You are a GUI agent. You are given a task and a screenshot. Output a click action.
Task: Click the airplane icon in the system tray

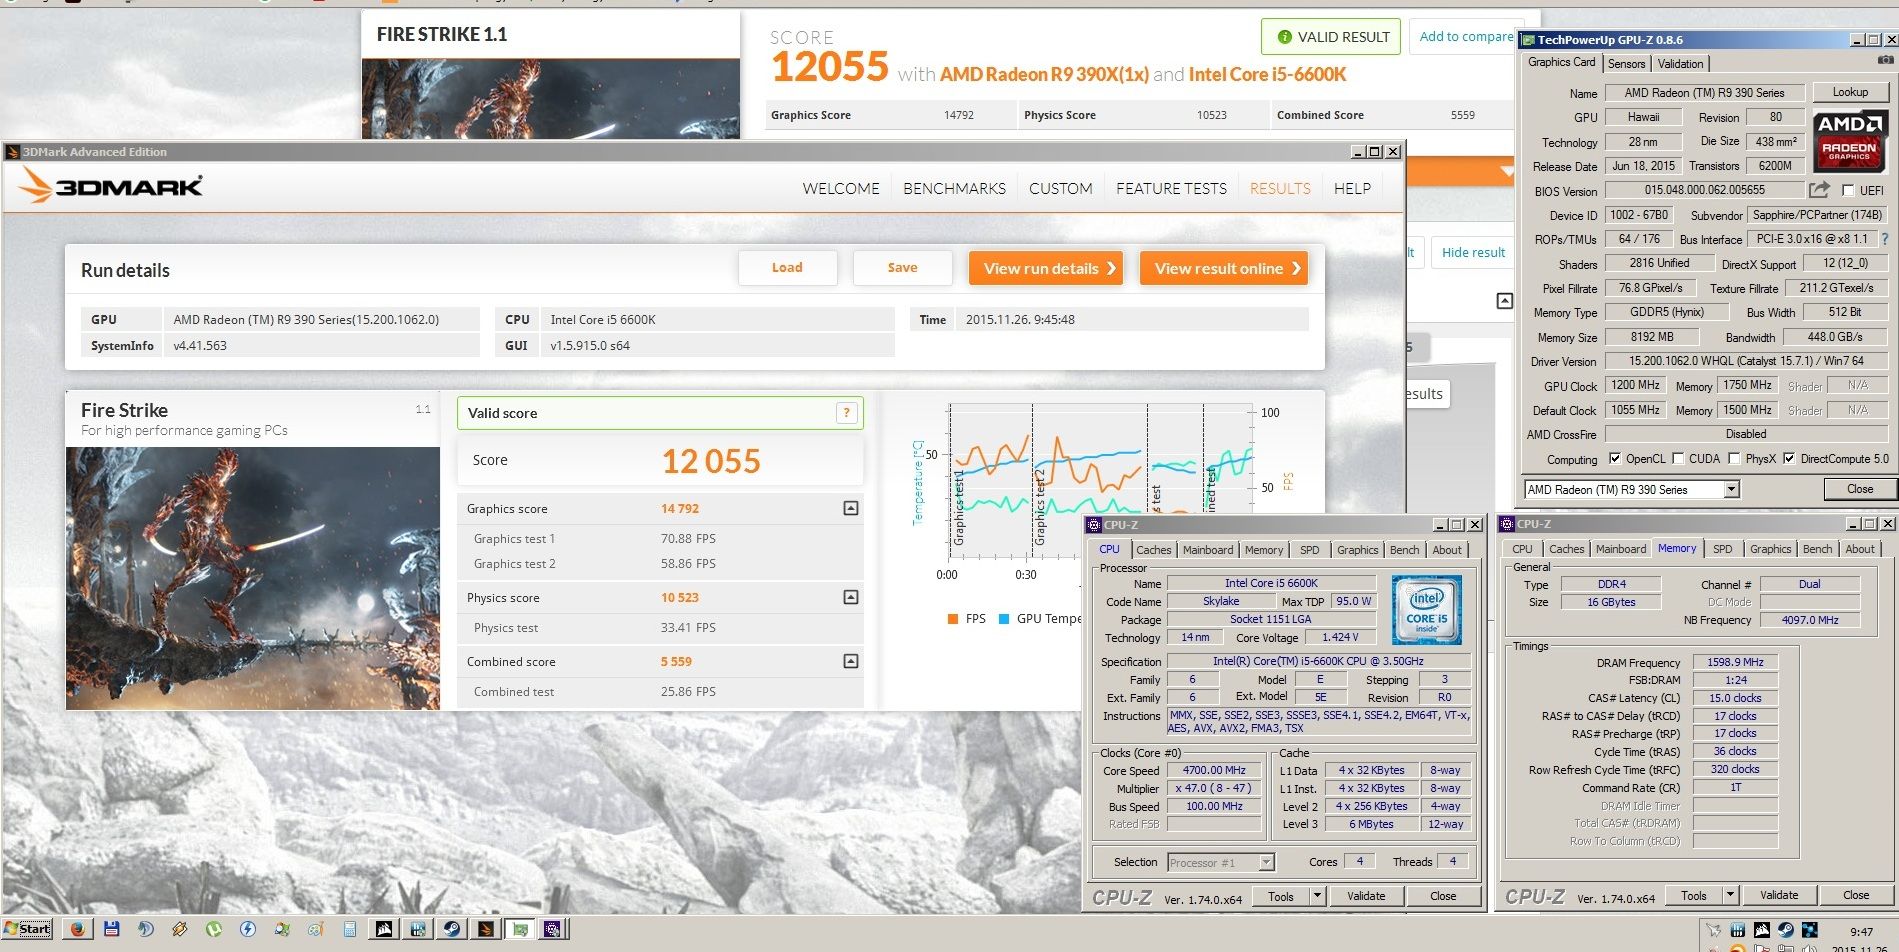point(1713,930)
